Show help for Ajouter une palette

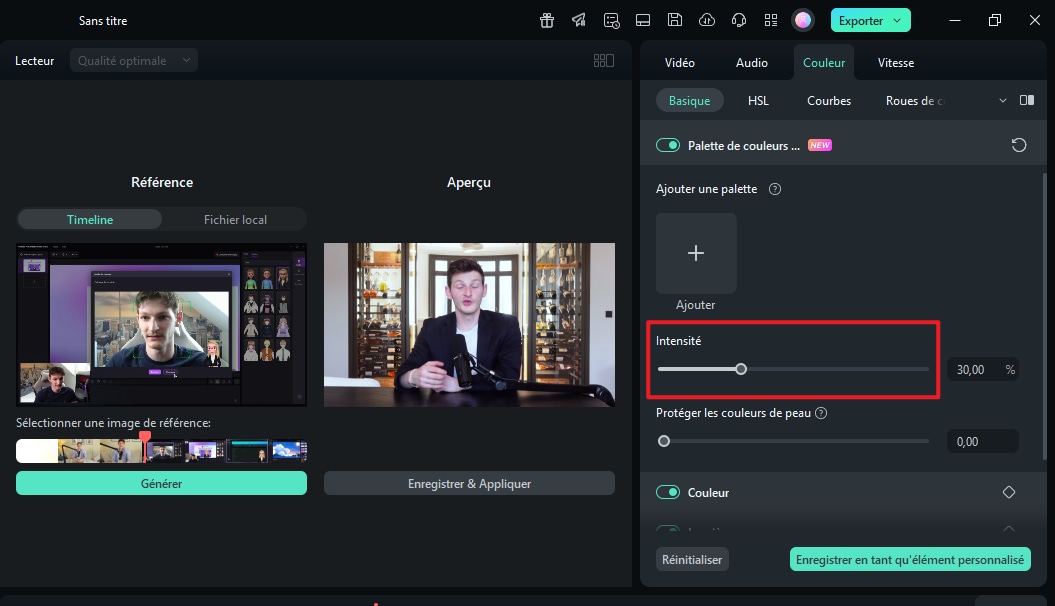(x=775, y=189)
